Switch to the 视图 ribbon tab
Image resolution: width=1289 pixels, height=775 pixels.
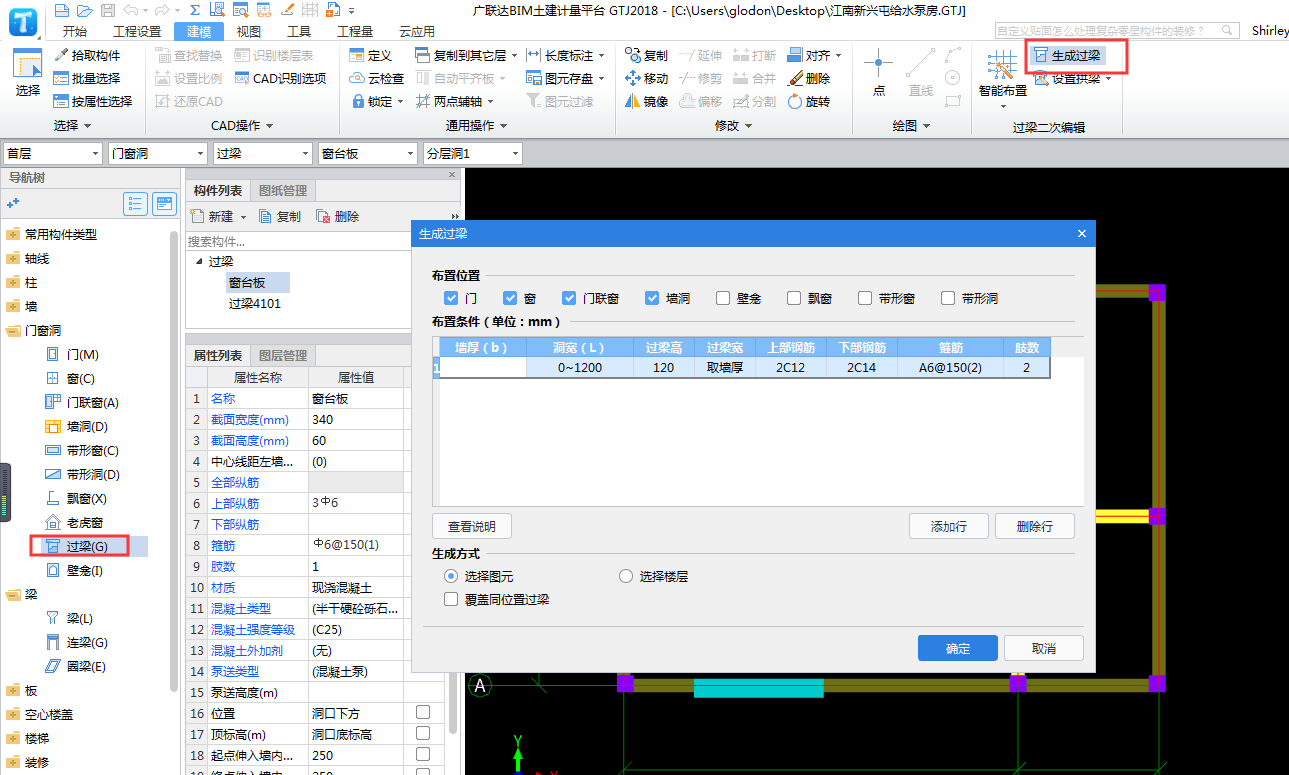tap(249, 31)
